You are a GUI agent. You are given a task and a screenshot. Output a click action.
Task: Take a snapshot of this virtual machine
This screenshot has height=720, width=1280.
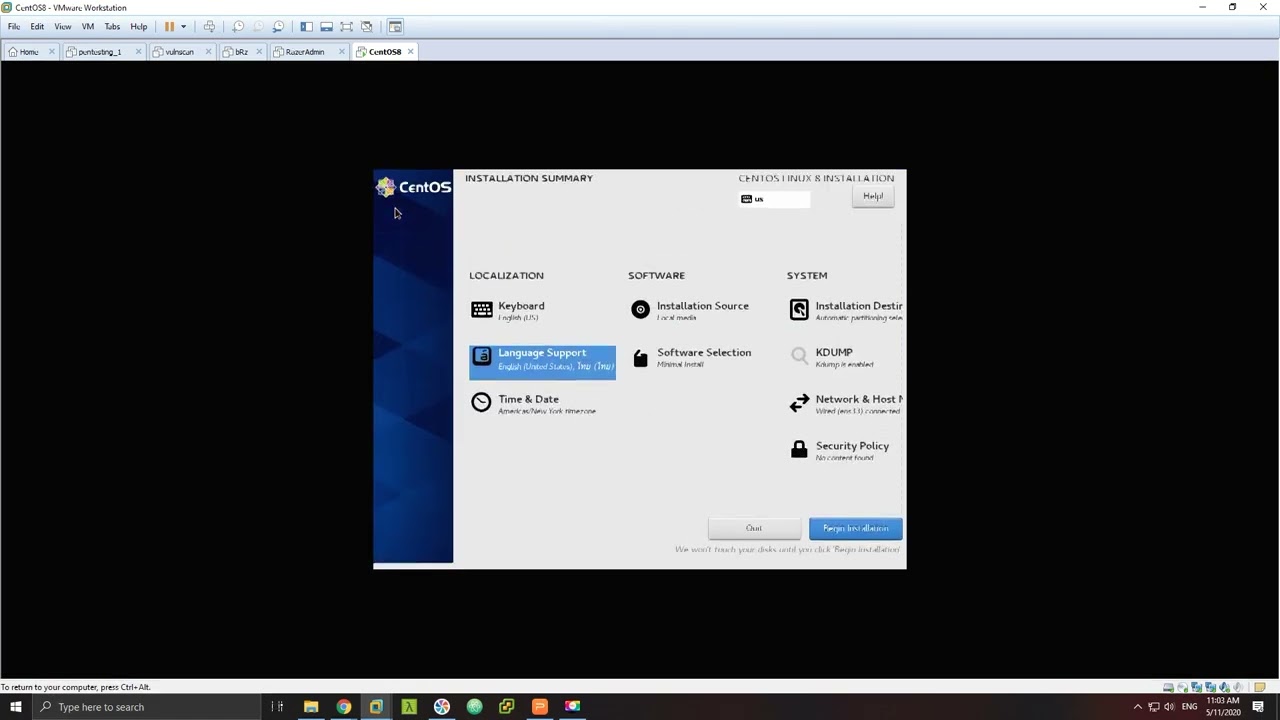[238, 26]
